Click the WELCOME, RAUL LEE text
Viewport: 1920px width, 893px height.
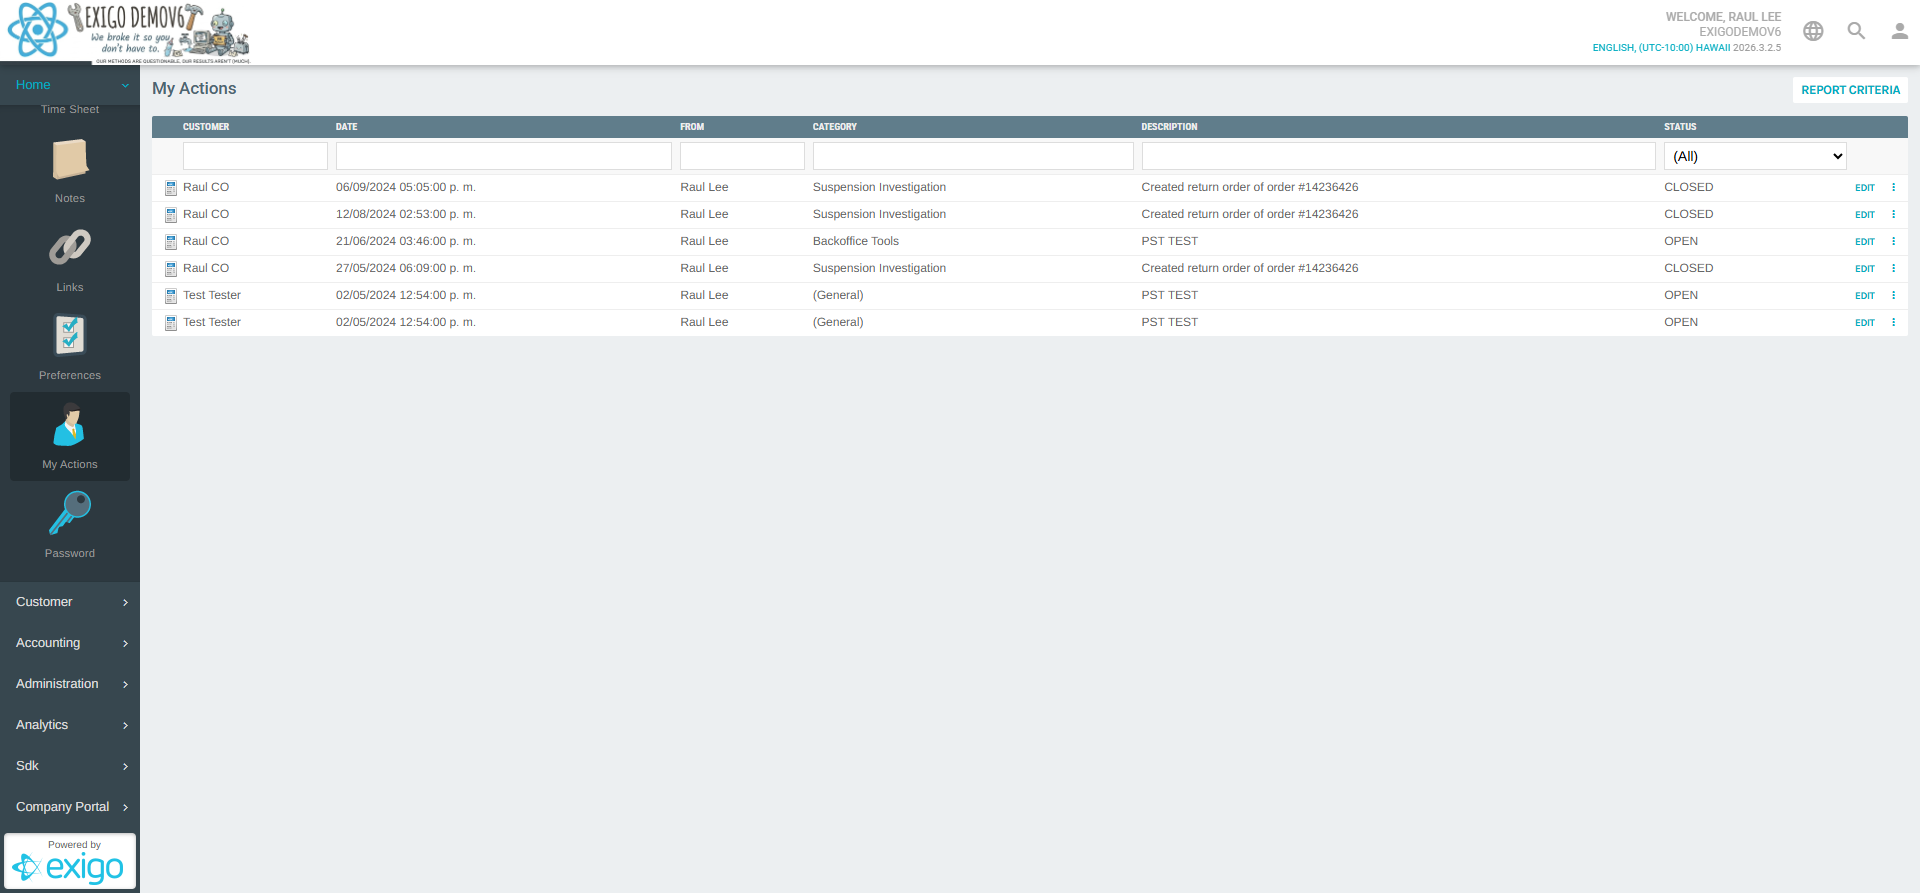tap(1723, 17)
